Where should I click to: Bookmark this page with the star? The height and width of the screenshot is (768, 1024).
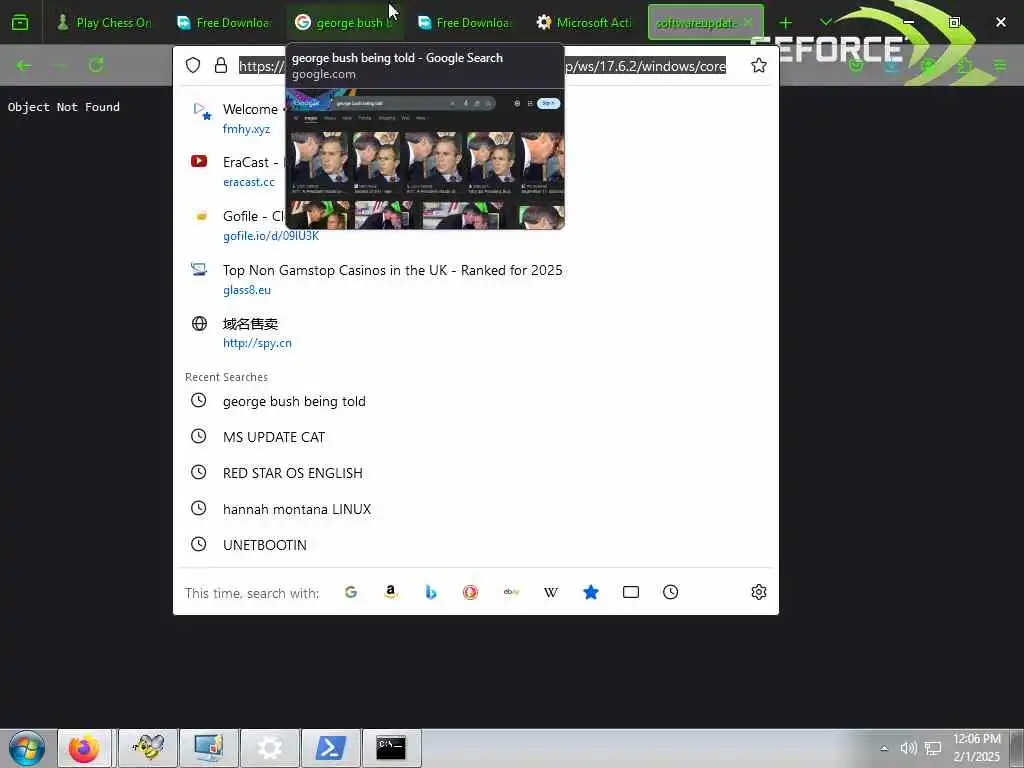(758, 65)
